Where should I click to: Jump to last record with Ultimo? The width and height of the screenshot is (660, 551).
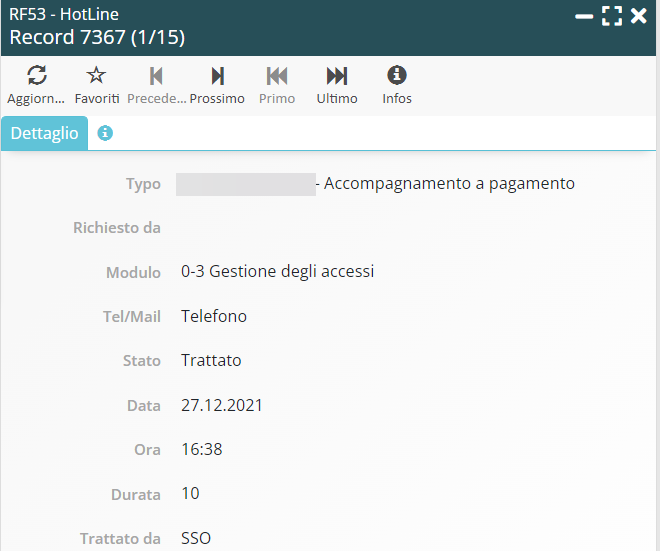337,76
